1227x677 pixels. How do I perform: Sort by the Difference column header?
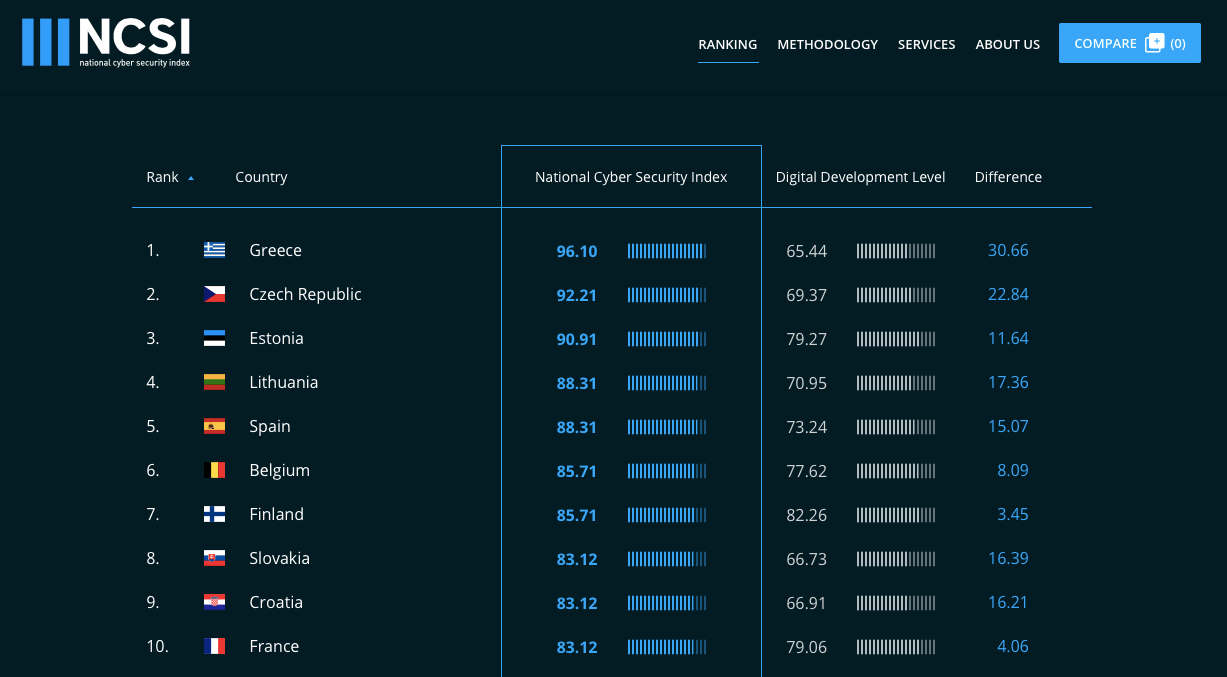click(x=1008, y=177)
